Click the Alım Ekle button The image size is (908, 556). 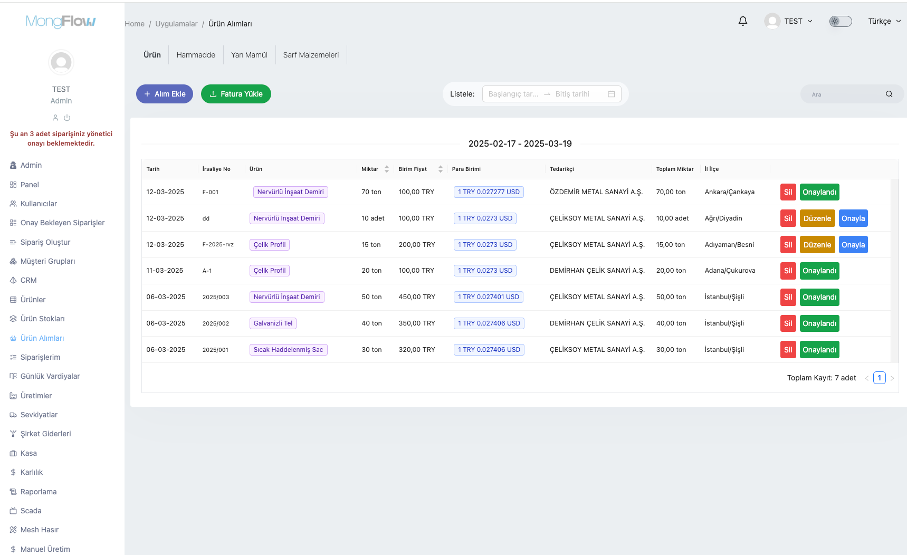coord(164,94)
